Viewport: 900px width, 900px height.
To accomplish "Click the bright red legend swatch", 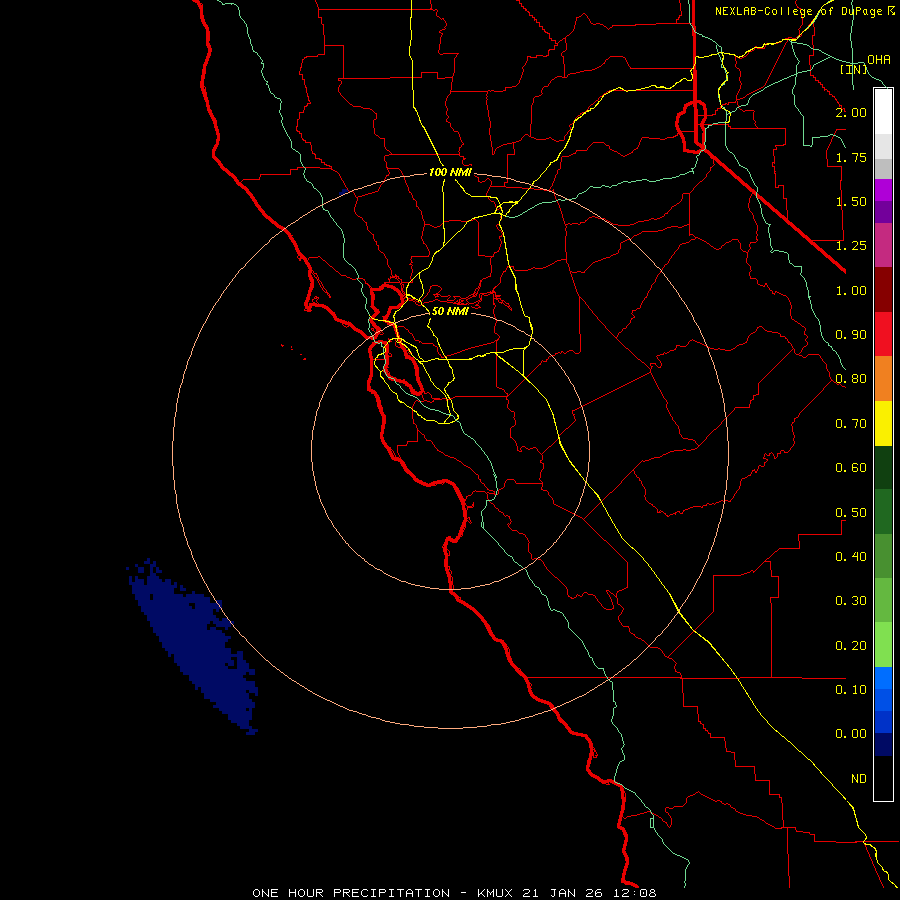I will [x=883, y=334].
